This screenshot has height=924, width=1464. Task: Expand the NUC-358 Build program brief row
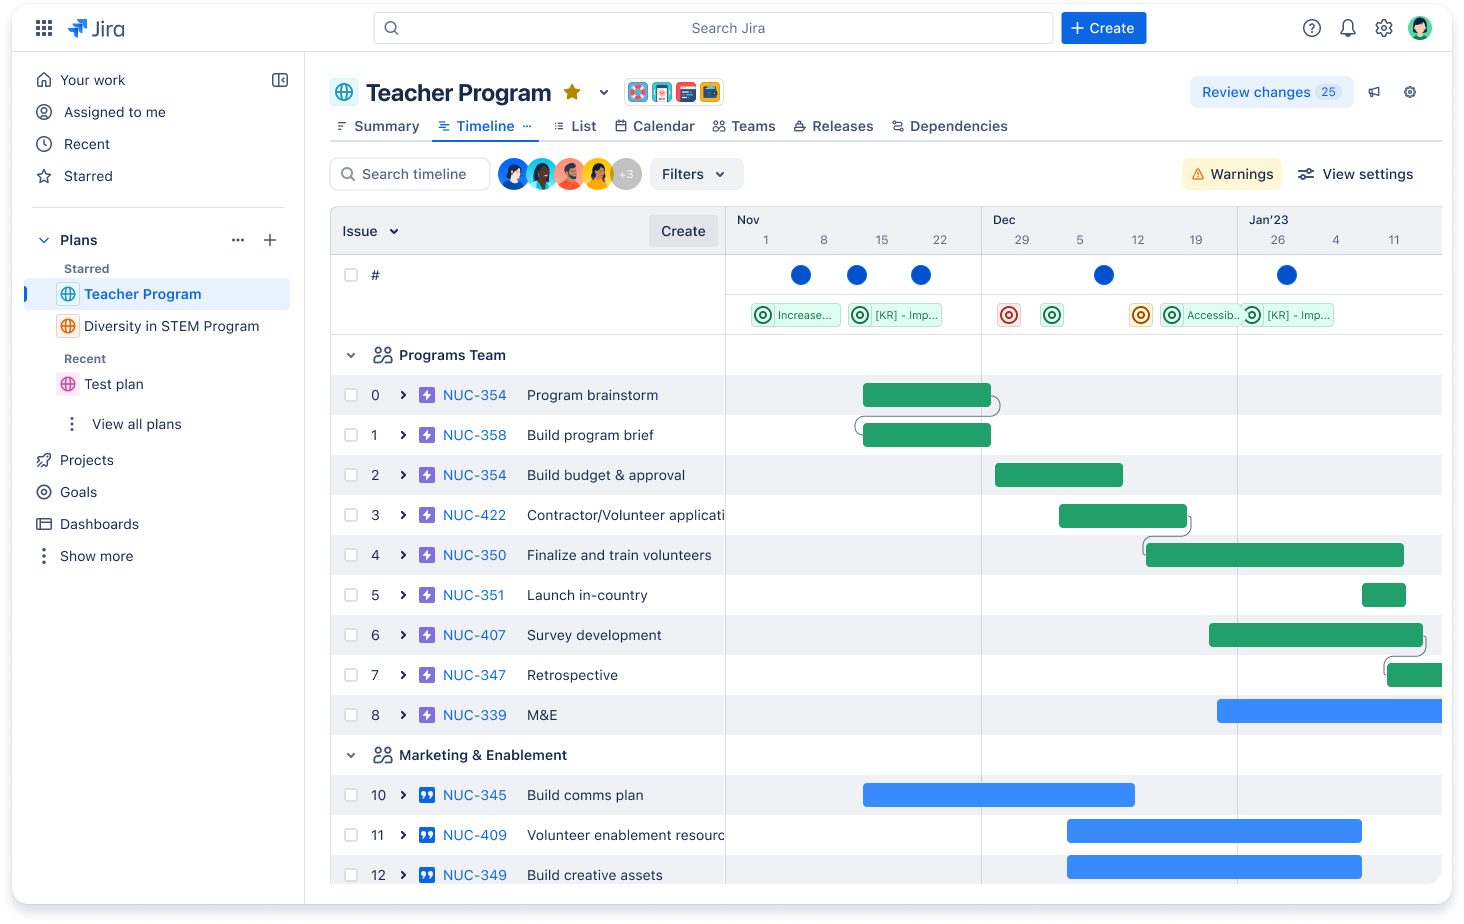[x=403, y=435]
